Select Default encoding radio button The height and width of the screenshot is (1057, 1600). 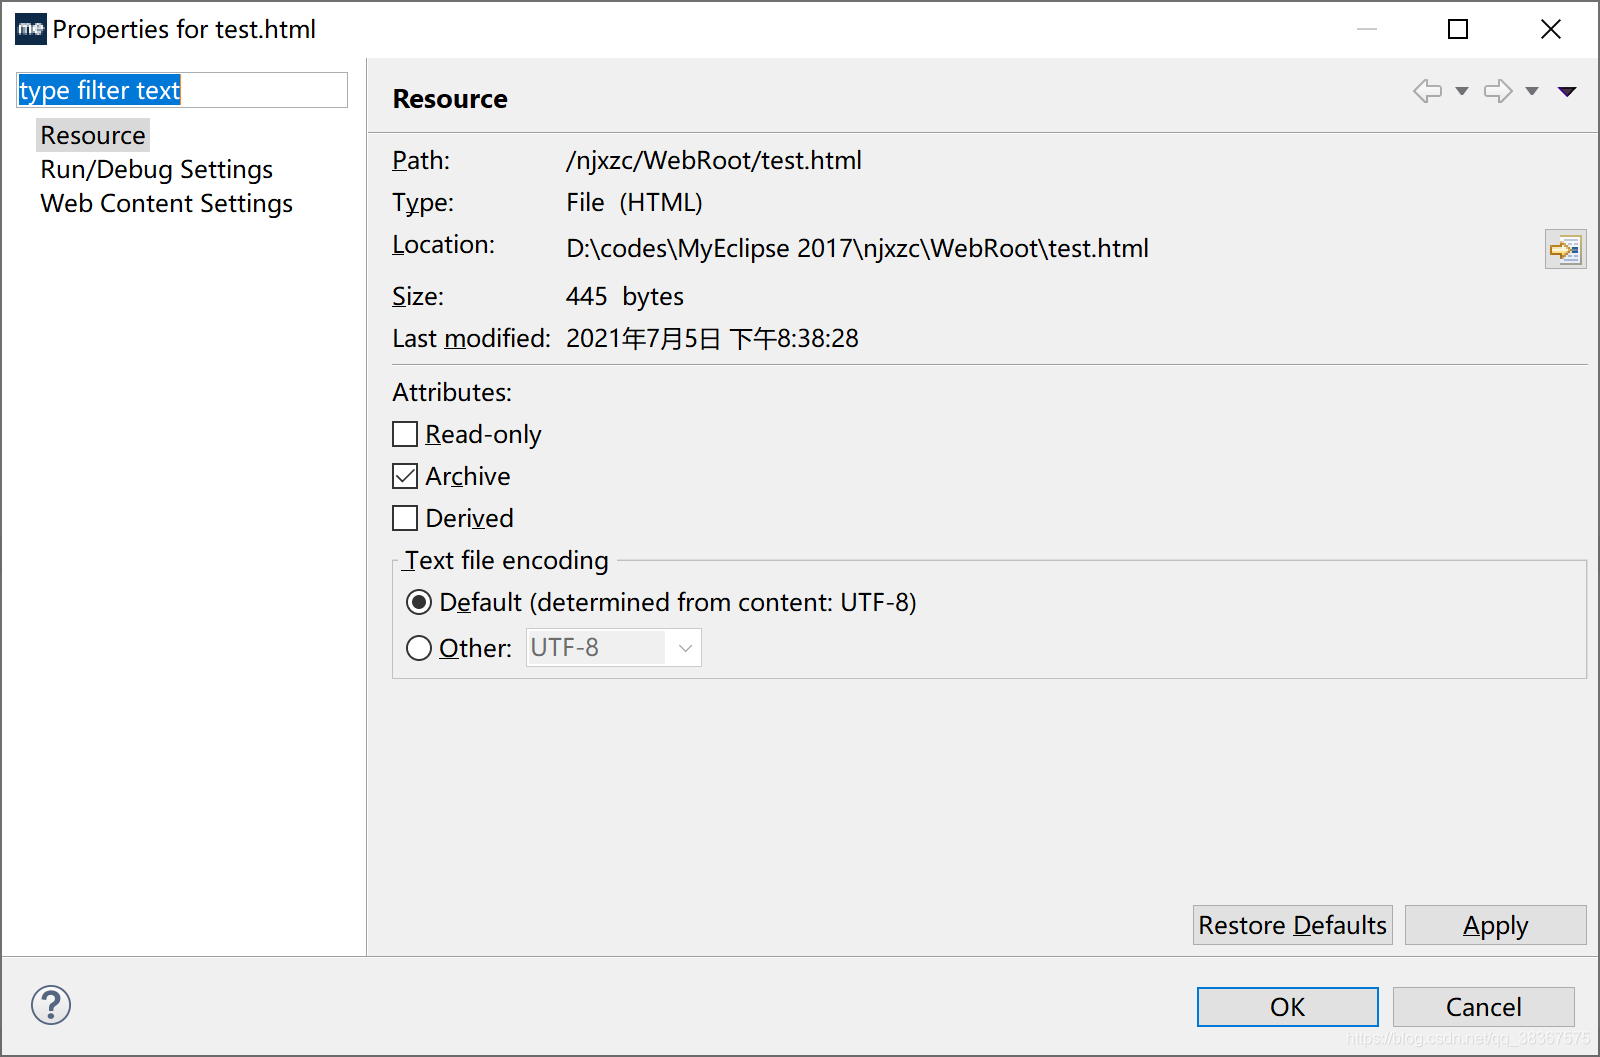(x=419, y=602)
